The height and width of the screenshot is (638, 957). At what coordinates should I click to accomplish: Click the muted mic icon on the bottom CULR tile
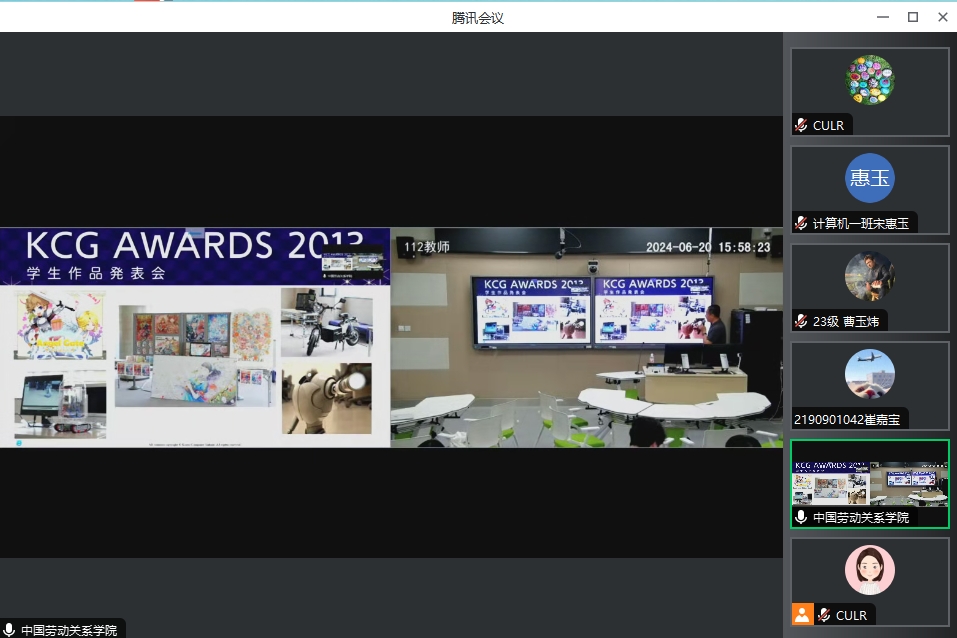coord(824,615)
